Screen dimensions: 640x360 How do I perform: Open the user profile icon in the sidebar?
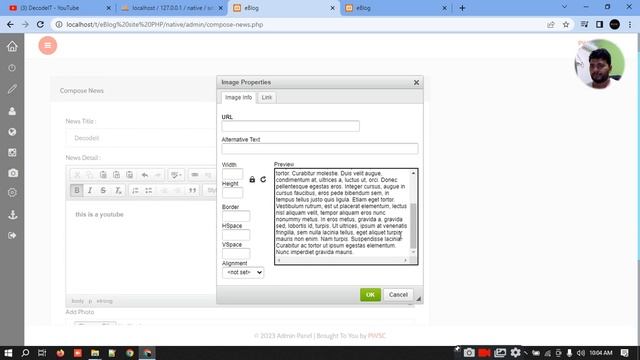pos(12,111)
